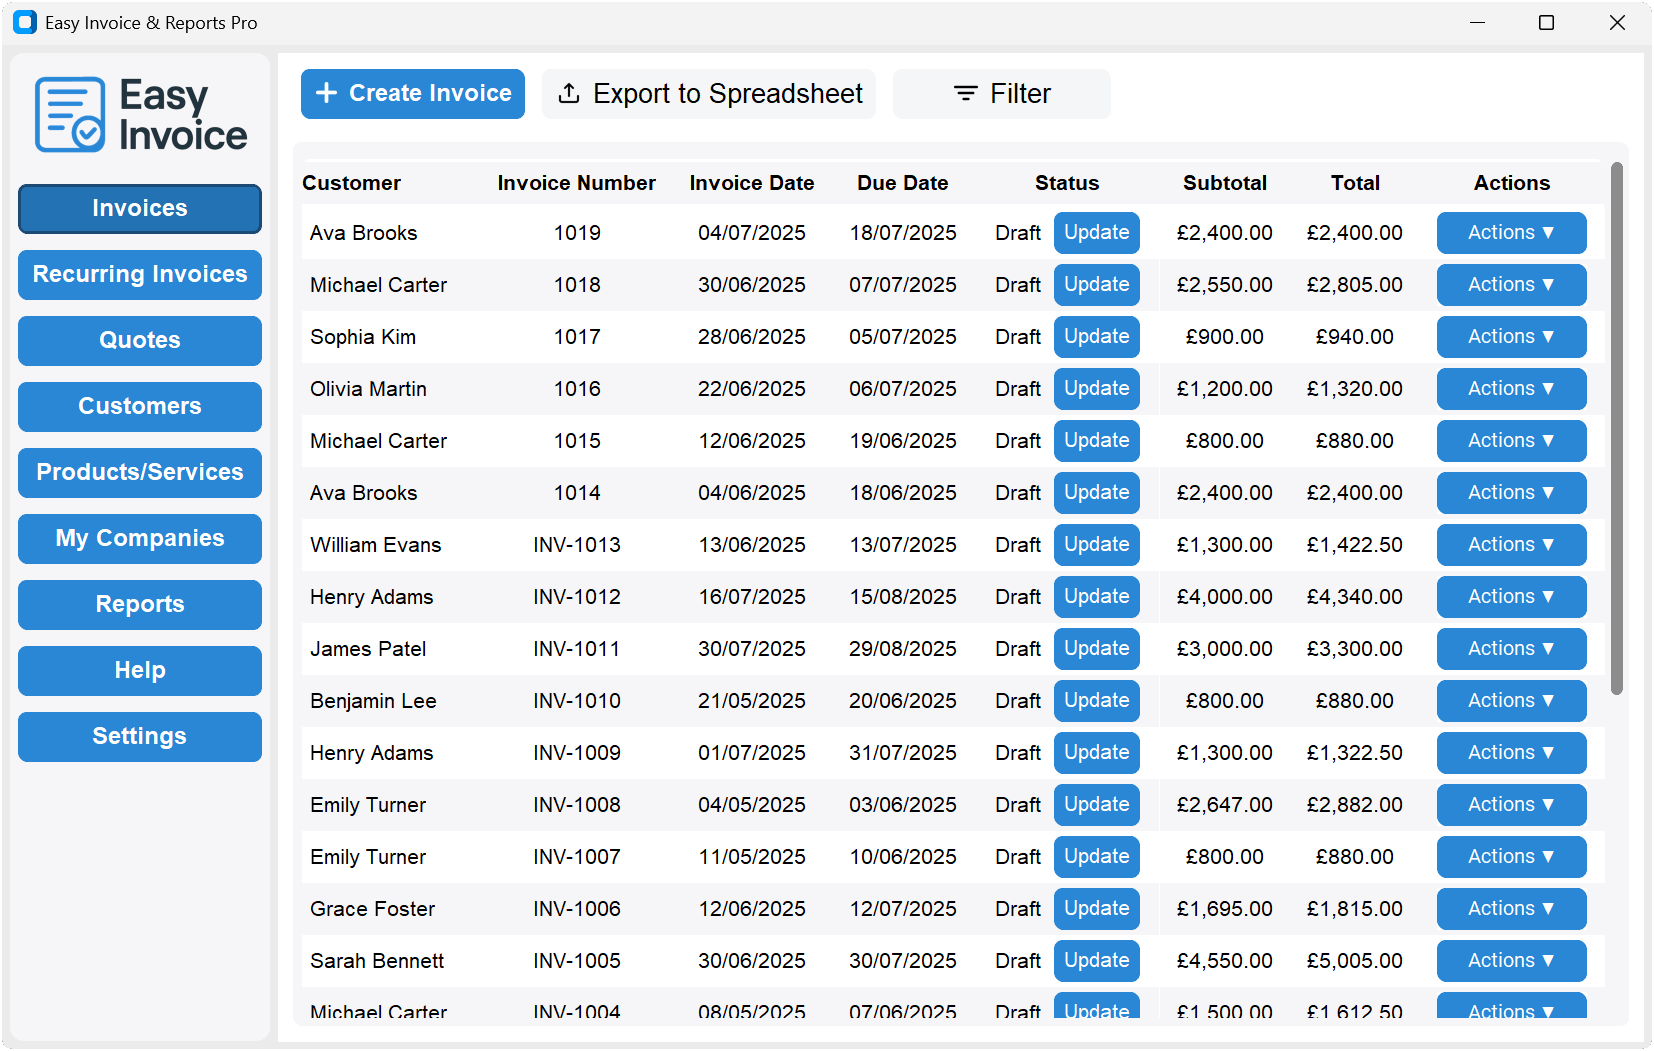
Task: Minimize the application window
Action: (x=1477, y=22)
